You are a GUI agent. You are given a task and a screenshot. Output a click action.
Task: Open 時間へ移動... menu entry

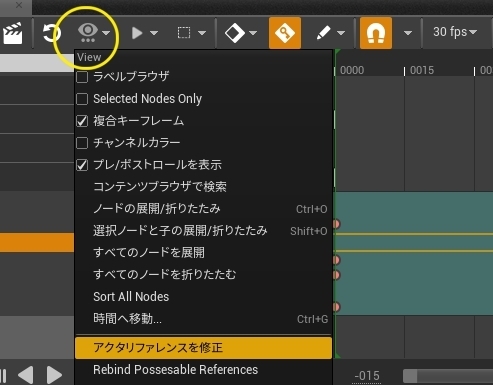coord(203,319)
